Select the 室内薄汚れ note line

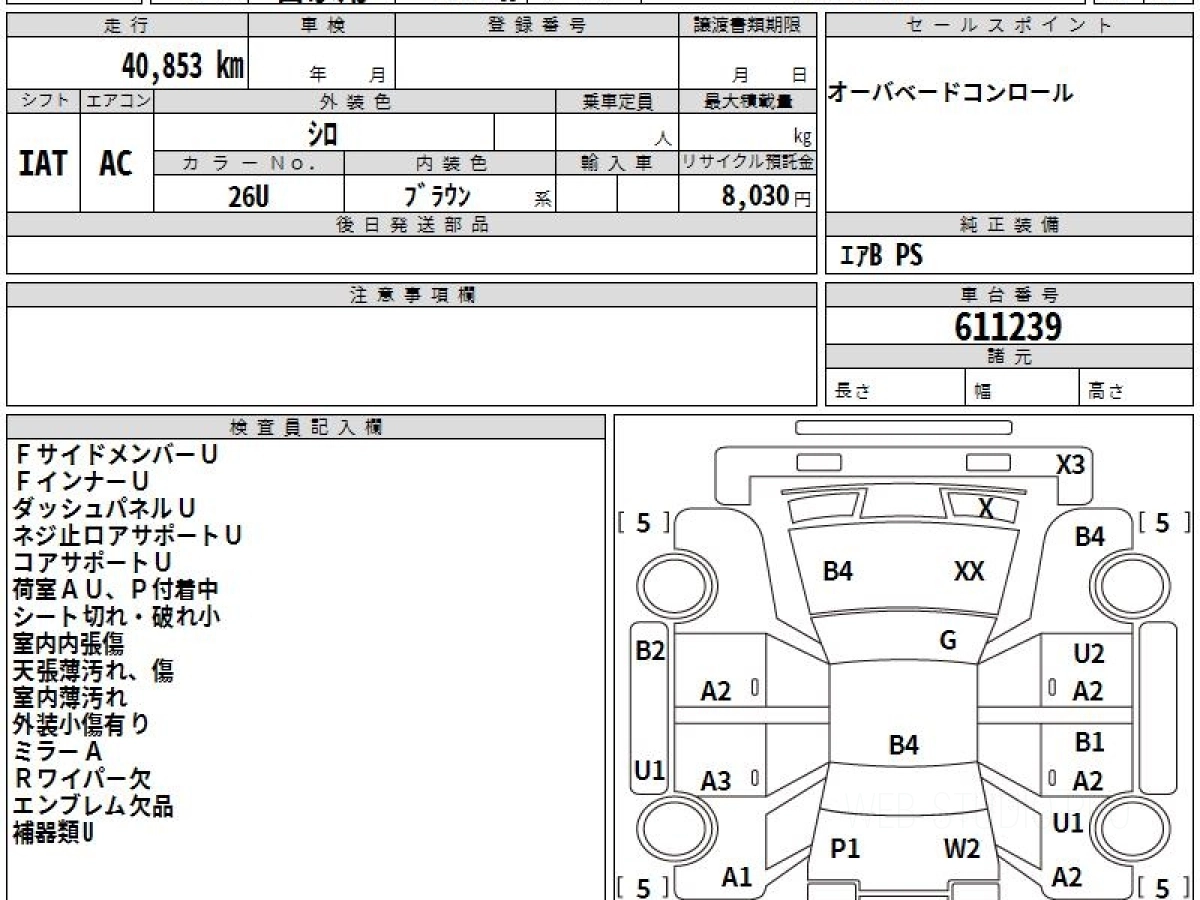point(70,698)
